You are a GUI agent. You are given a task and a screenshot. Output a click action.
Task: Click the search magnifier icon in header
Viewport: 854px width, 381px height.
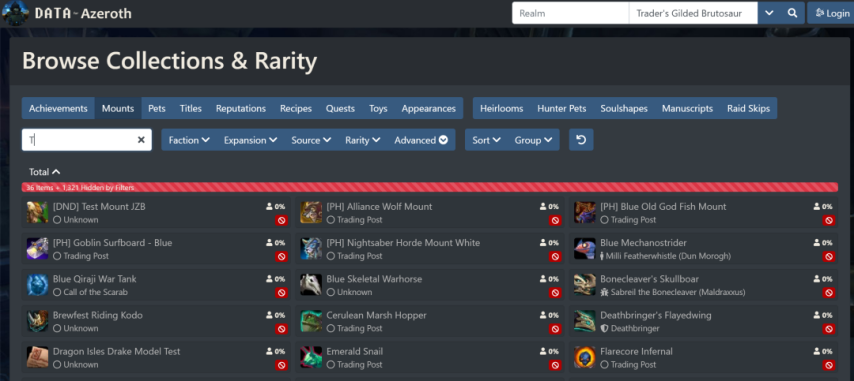click(x=792, y=13)
